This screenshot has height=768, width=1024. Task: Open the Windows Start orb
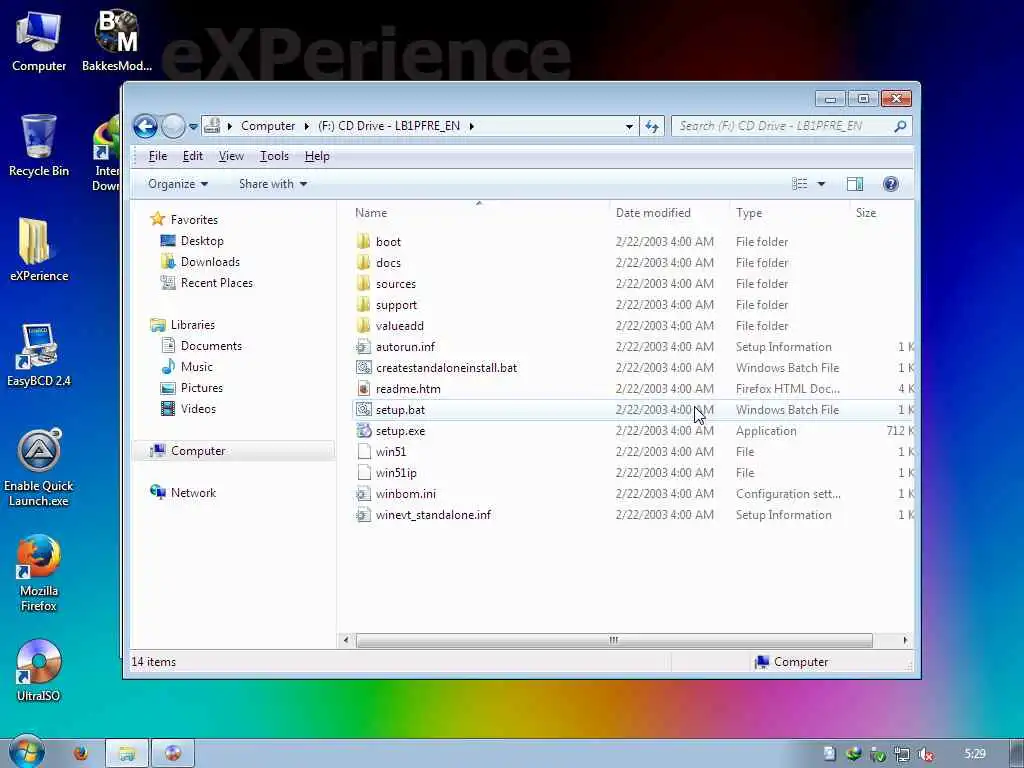26,752
